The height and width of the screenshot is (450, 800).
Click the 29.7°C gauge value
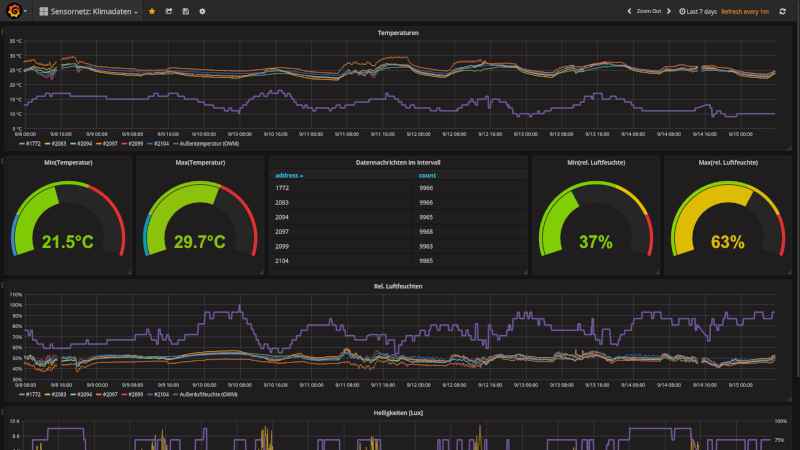tap(199, 242)
